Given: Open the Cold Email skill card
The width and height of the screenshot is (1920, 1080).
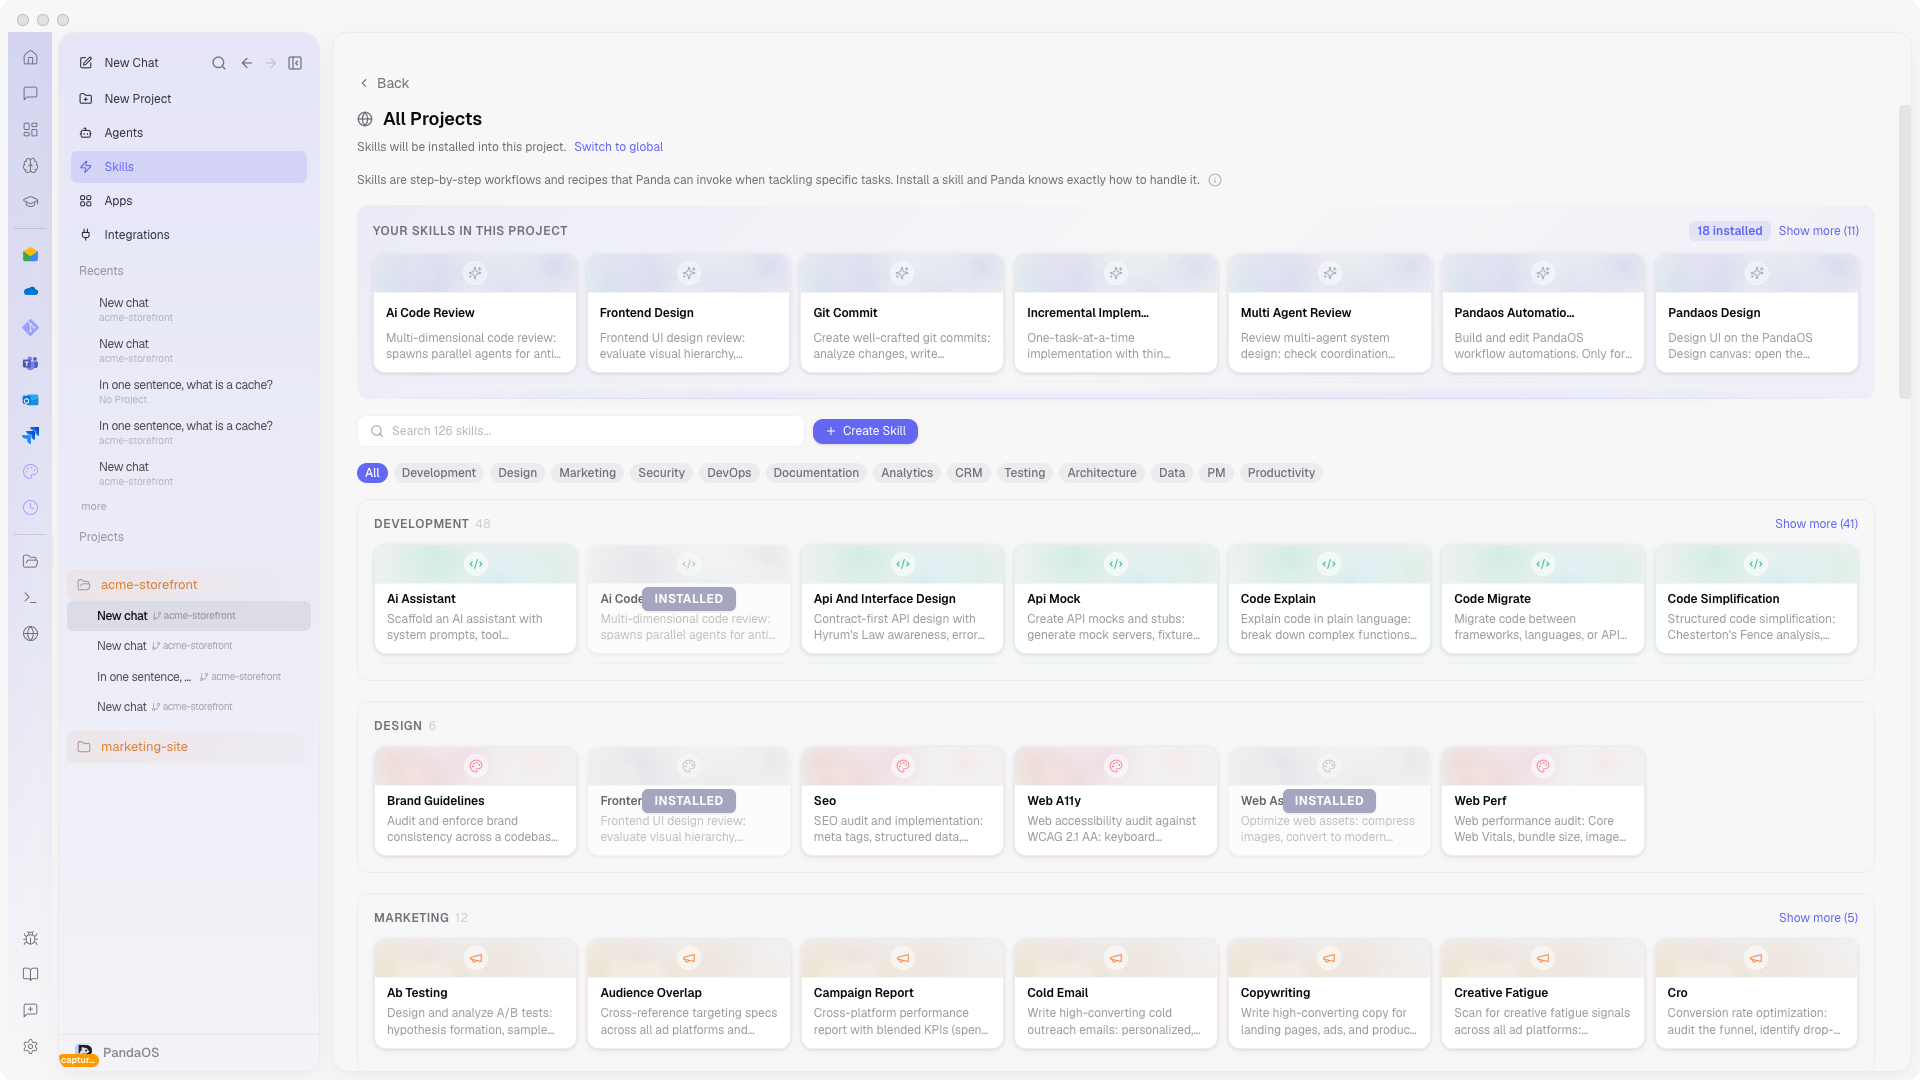Looking at the screenshot, I should [x=1115, y=993].
